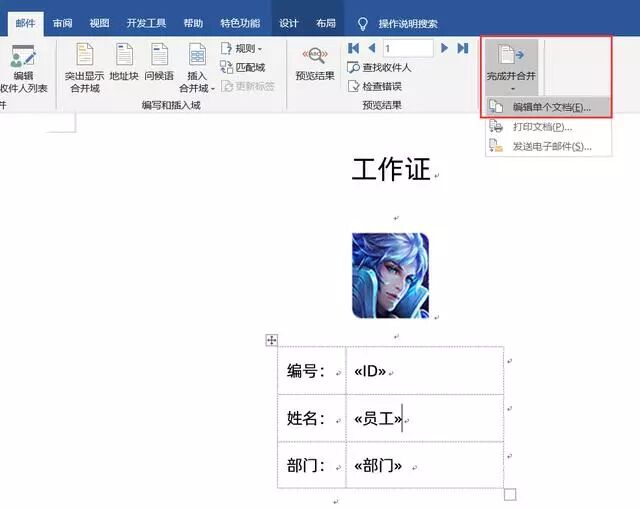Image resolution: width=640 pixels, height=508 pixels.
Task: Click the table move handle
Action: pos(271,340)
